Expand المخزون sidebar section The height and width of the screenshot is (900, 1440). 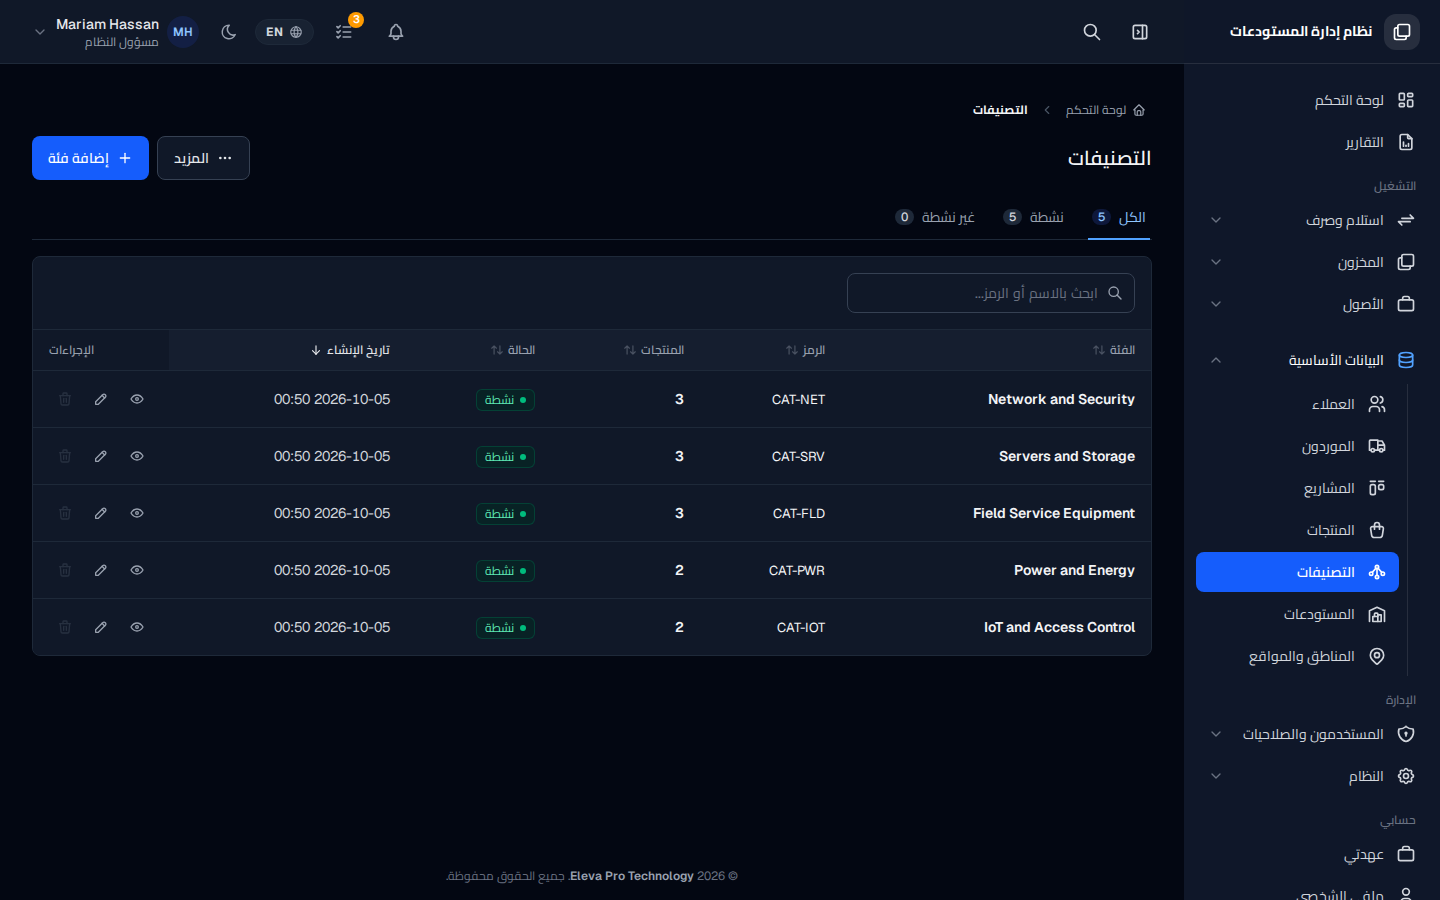[1312, 262]
